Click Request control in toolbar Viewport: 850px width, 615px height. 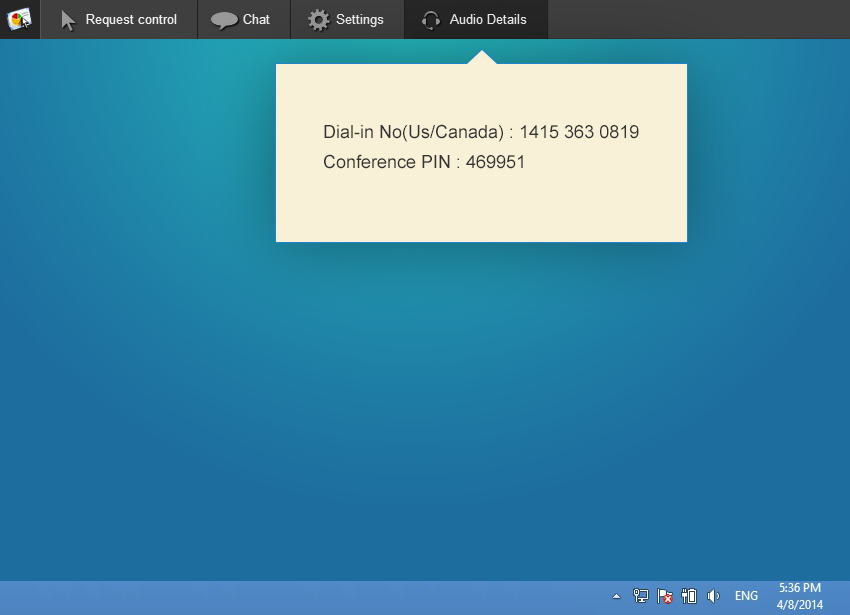click(x=119, y=20)
